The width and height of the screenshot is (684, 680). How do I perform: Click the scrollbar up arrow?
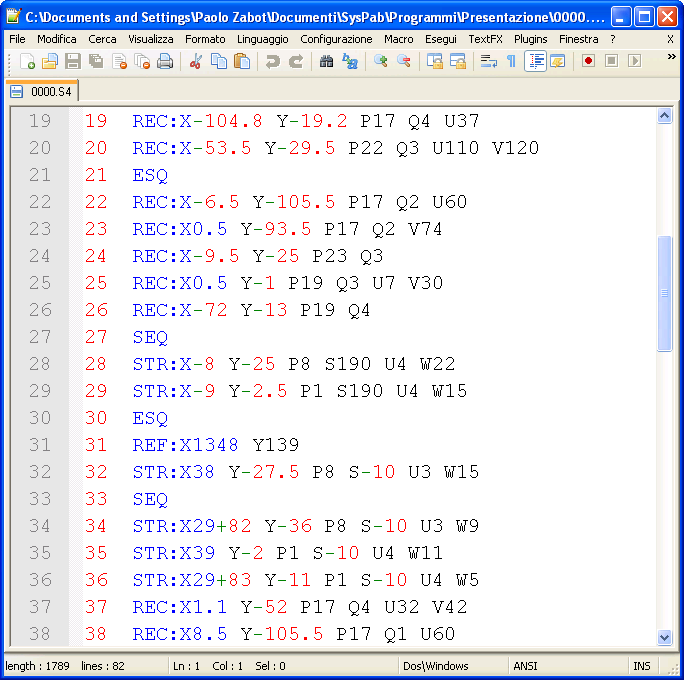[664, 116]
